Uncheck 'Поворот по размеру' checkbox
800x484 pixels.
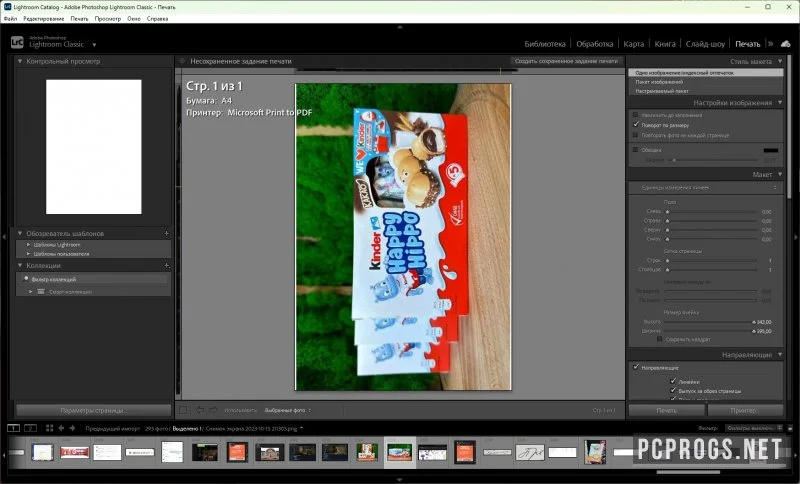tap(636, 124)
